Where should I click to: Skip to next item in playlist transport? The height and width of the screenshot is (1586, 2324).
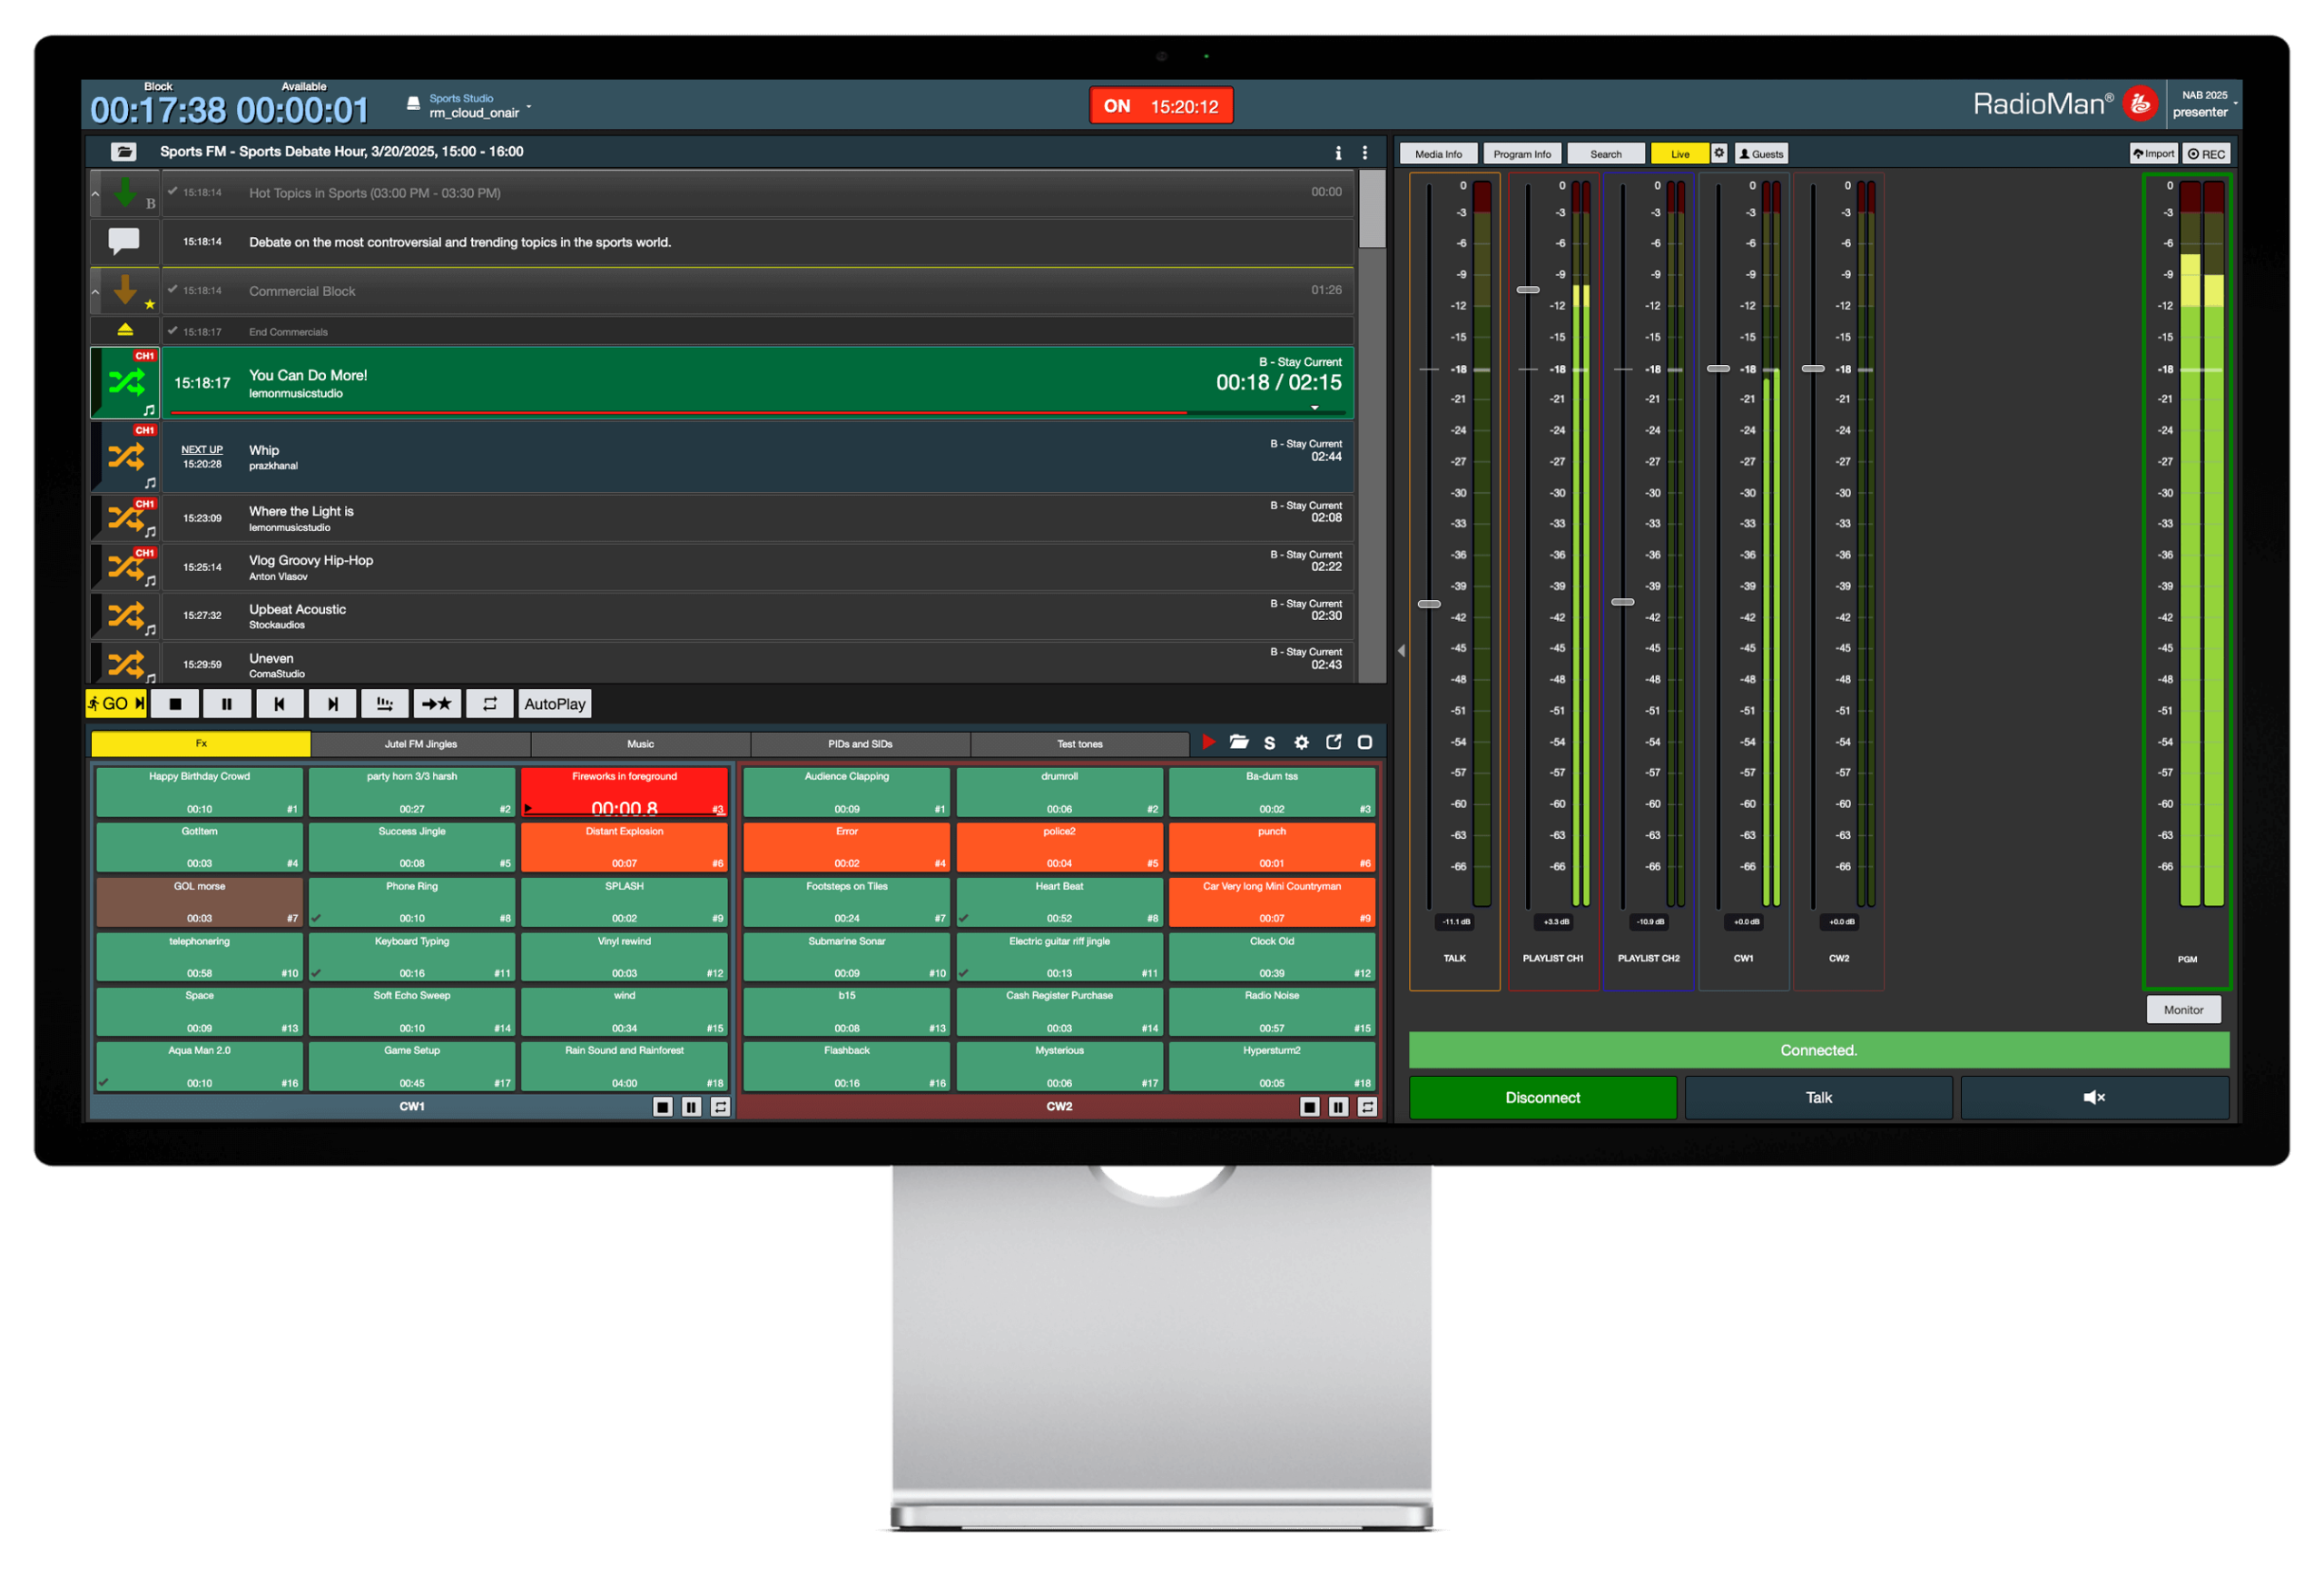coord(332,704)
